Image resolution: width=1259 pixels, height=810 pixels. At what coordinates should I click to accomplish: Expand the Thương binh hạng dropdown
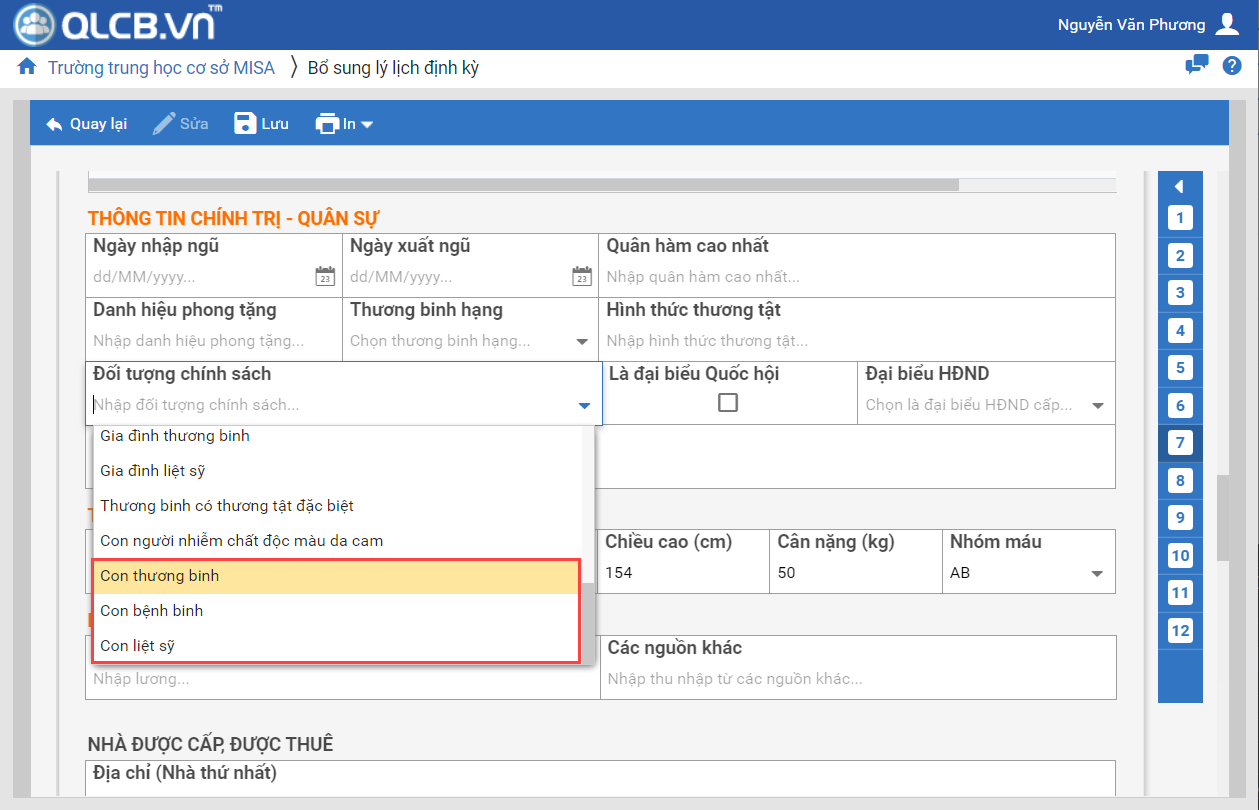(x=582, y=342)
